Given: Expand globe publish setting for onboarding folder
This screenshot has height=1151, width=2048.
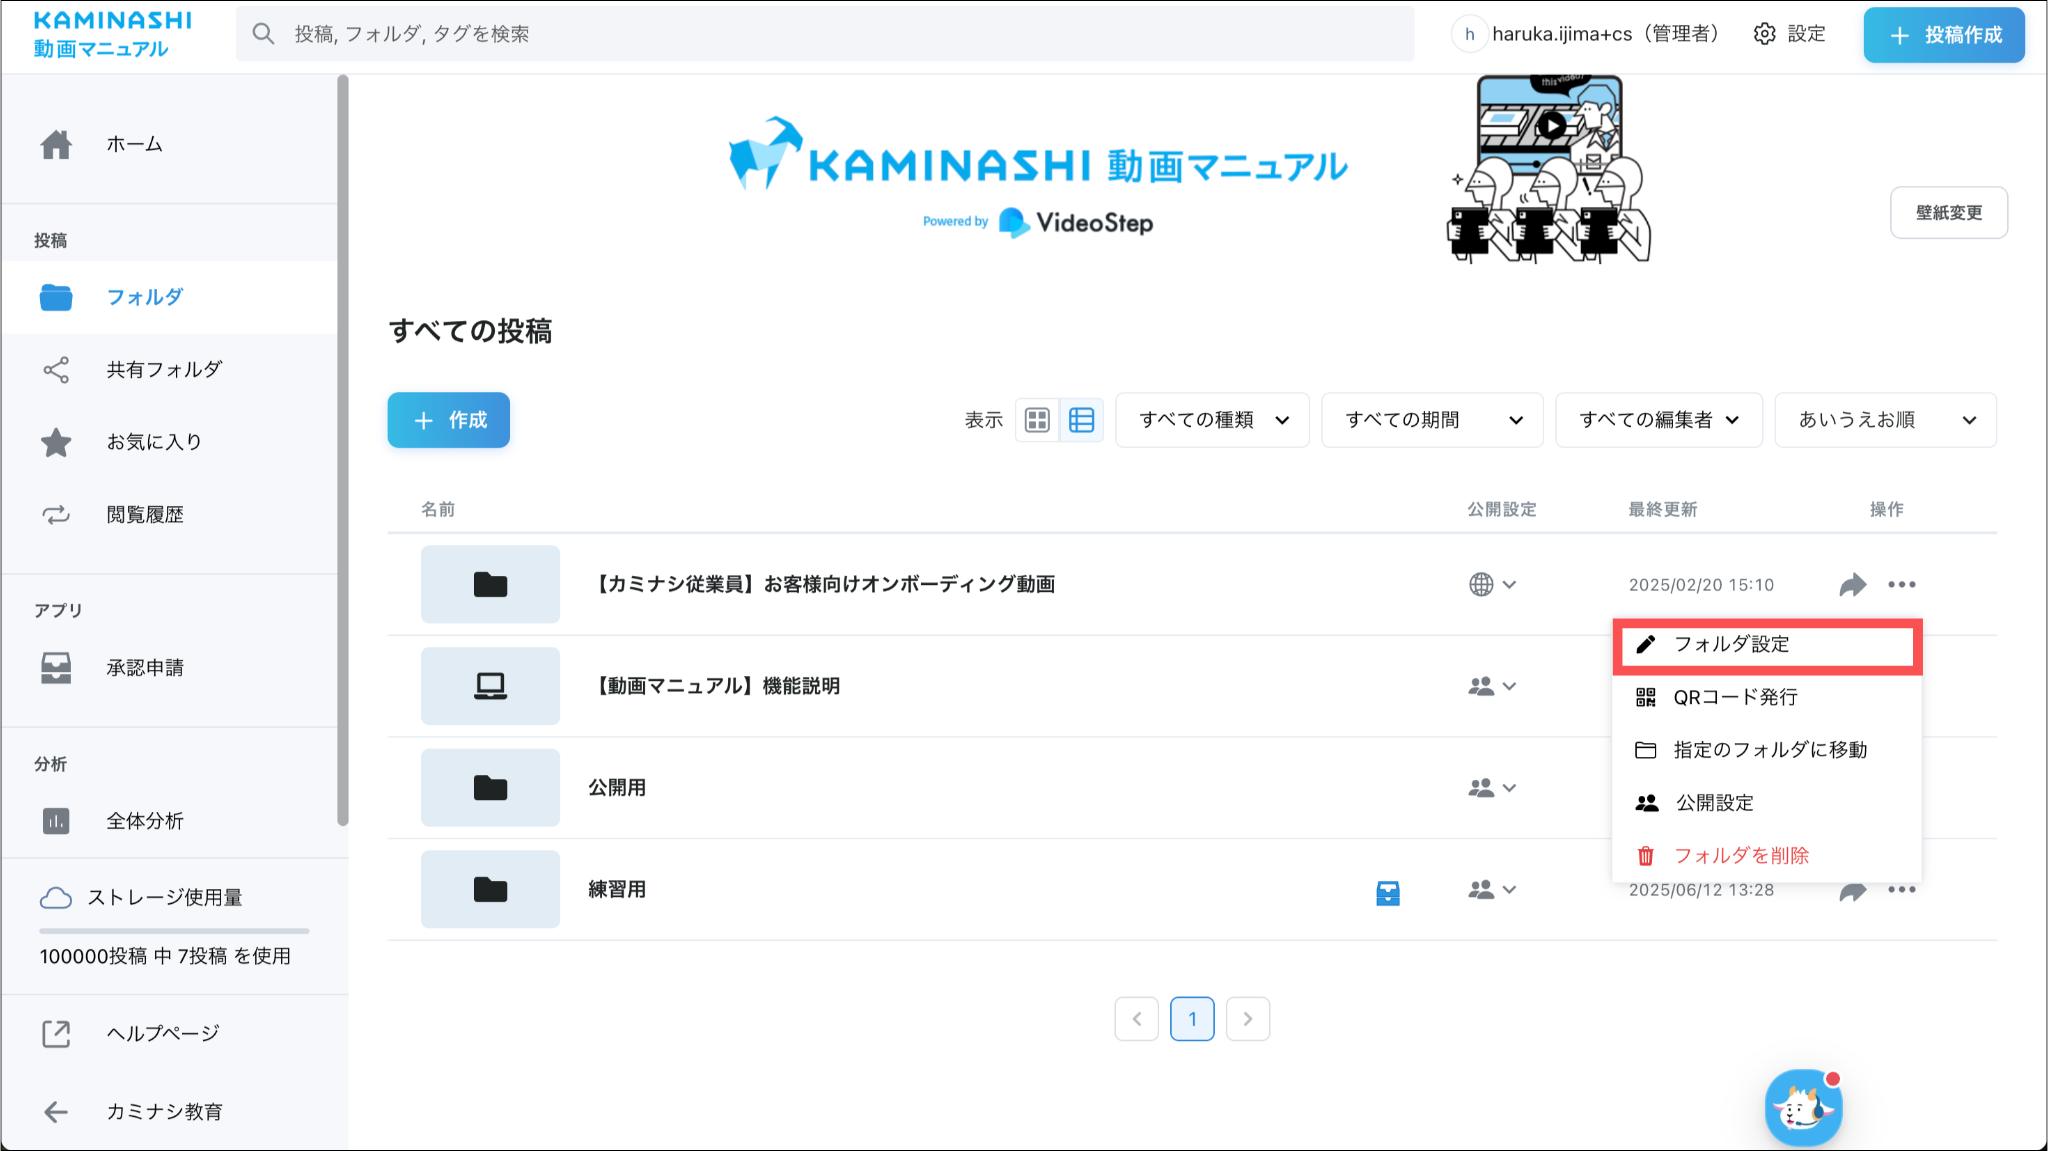Looking at the screenshot, I should click(x=1492, y=585).
